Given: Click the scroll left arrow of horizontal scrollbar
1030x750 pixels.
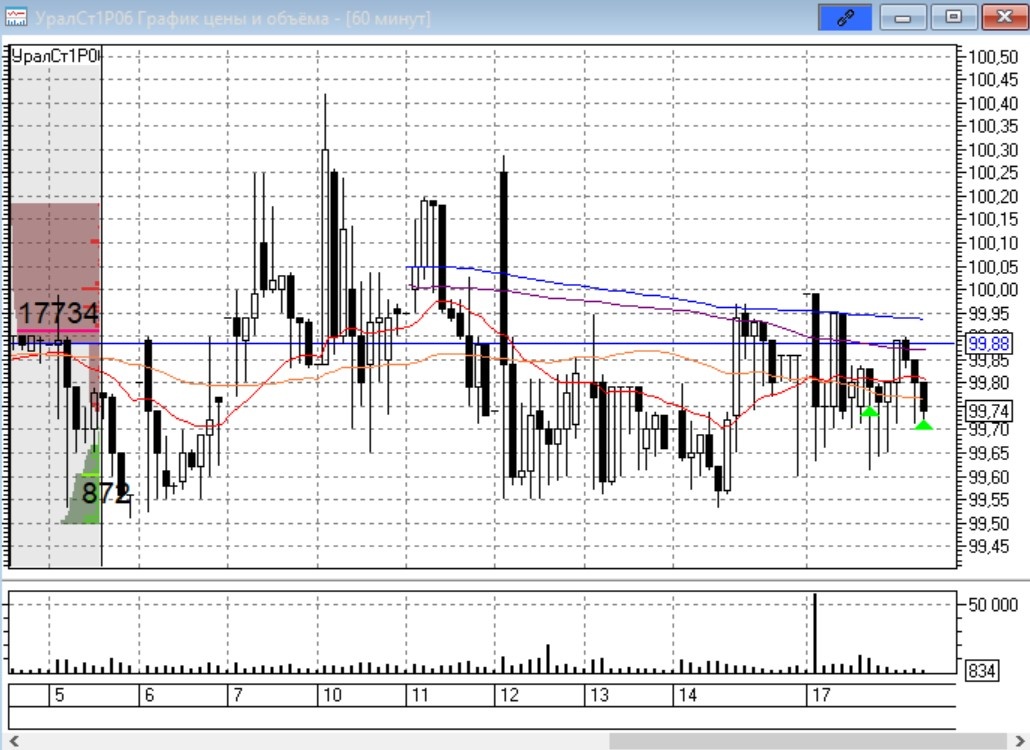Looking at the screenshot, I should click(x=14, y=741).
